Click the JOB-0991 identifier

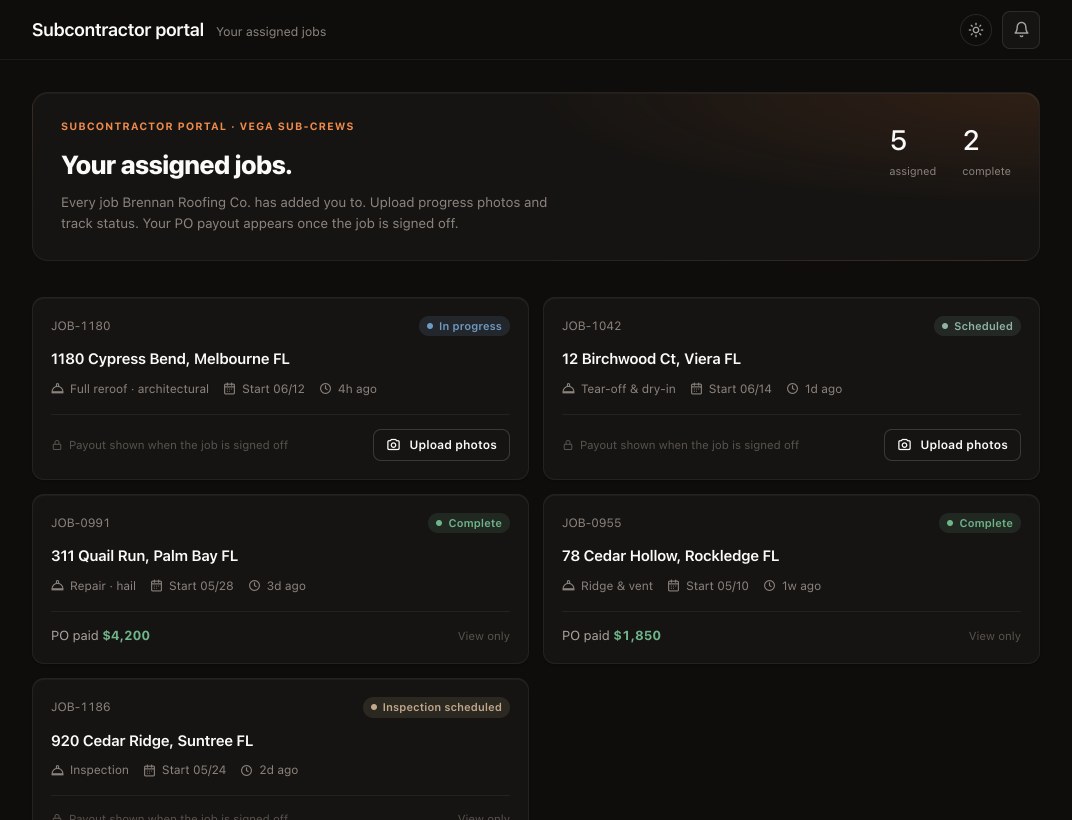pos(81,523)
